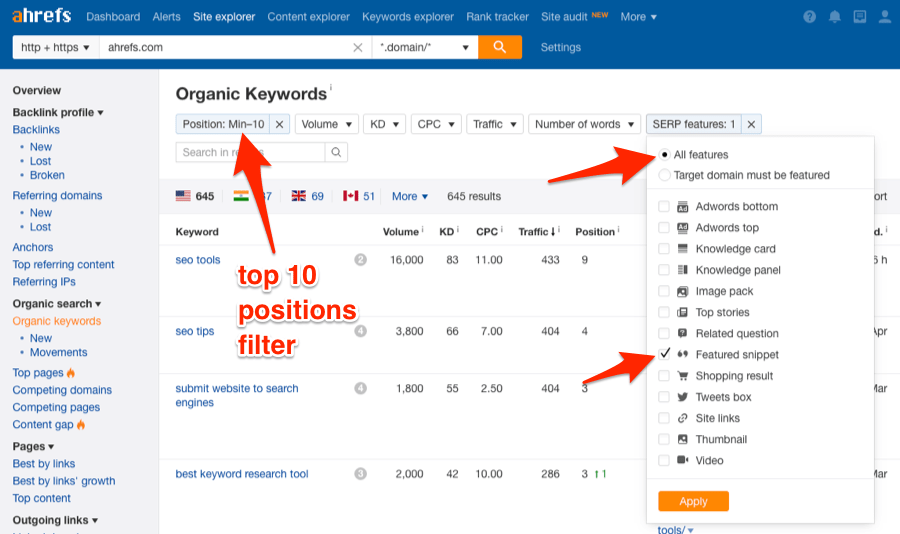Check the Adwords bottom checkbox

click(x=664, y=206)
